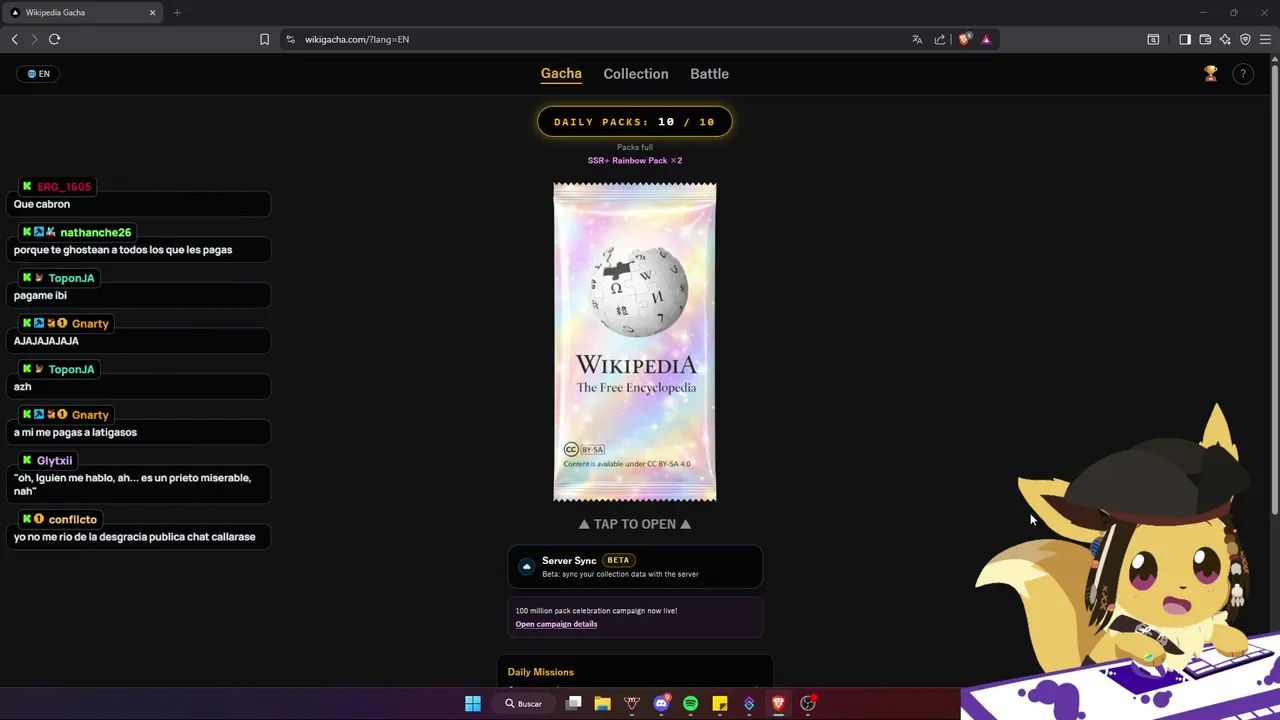This screenshot has height=720, width=1280.
Task: Click the Daily Packs 10 / 10 counter
Action: point(635,122)
